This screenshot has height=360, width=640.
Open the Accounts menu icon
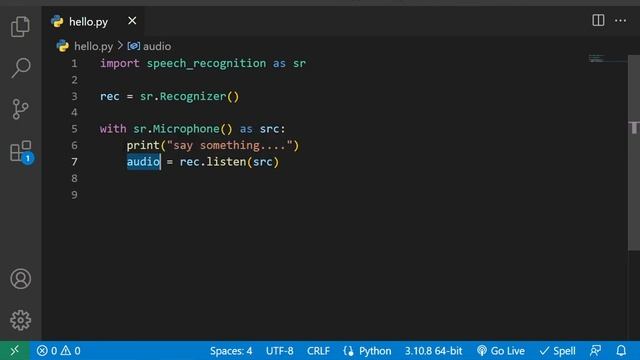pyautogui.click(x=20, y=279)
